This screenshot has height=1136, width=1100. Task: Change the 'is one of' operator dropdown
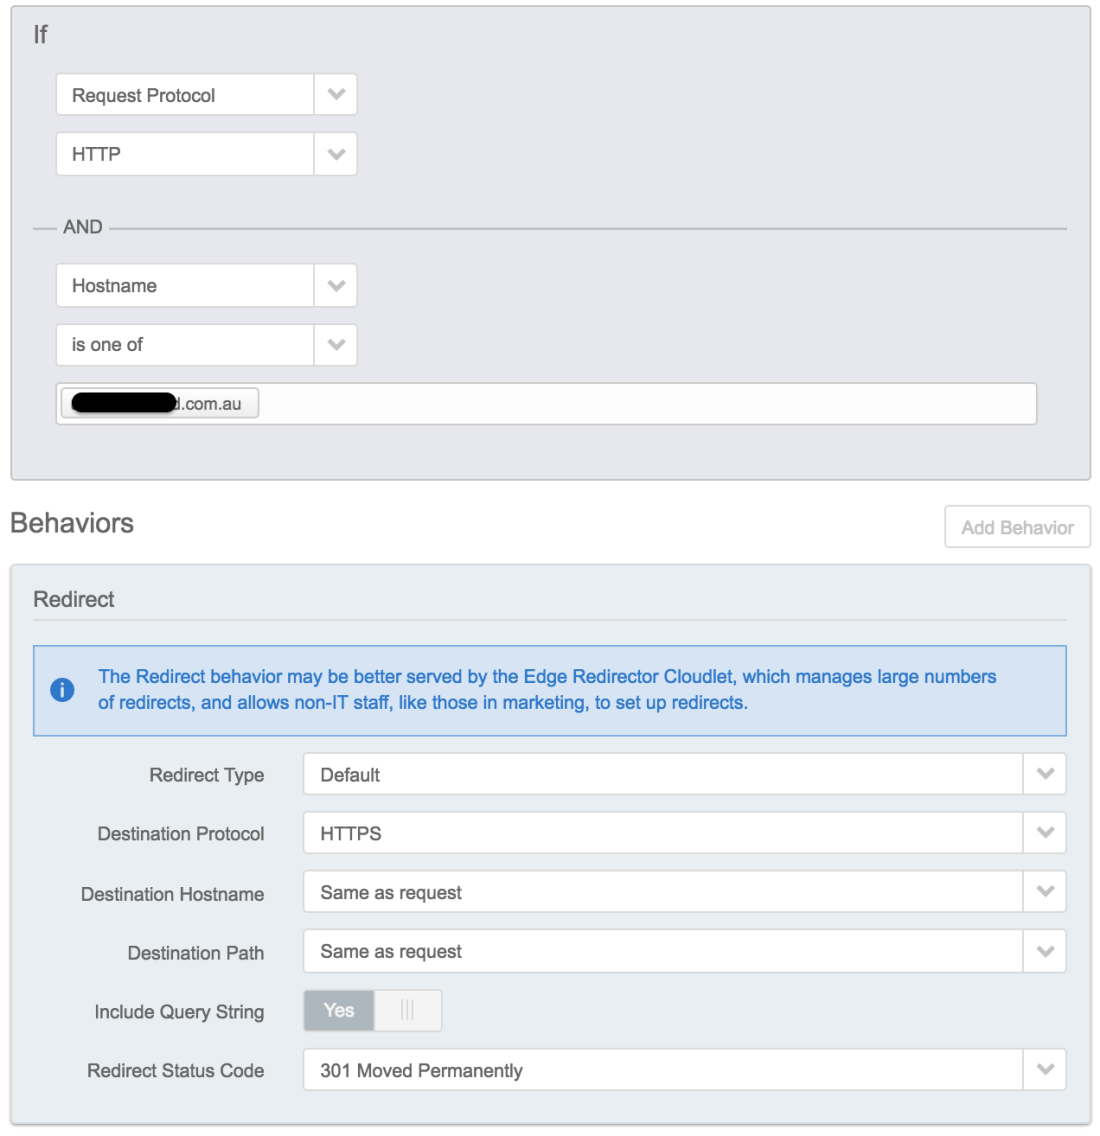[x=185, y=345]
